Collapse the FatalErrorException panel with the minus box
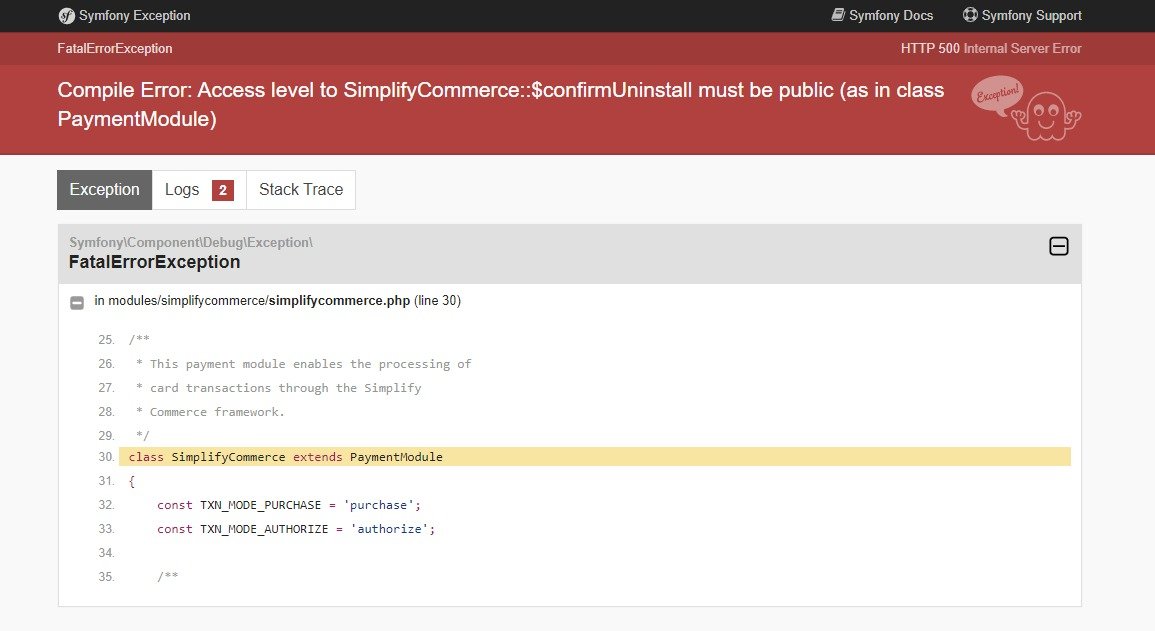This screenshot has height=631, width=1155. coord(1059,246)
